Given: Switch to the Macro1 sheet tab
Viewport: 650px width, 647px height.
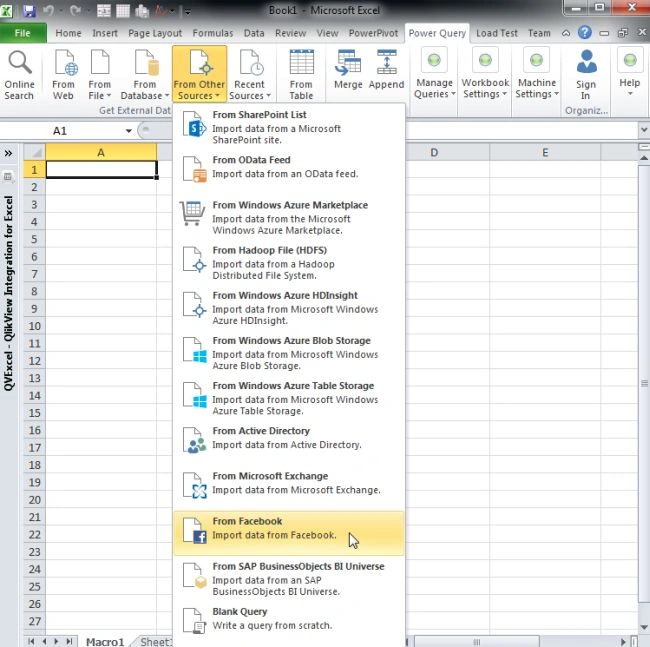Looking at the screenshot, I should point(105,642).
